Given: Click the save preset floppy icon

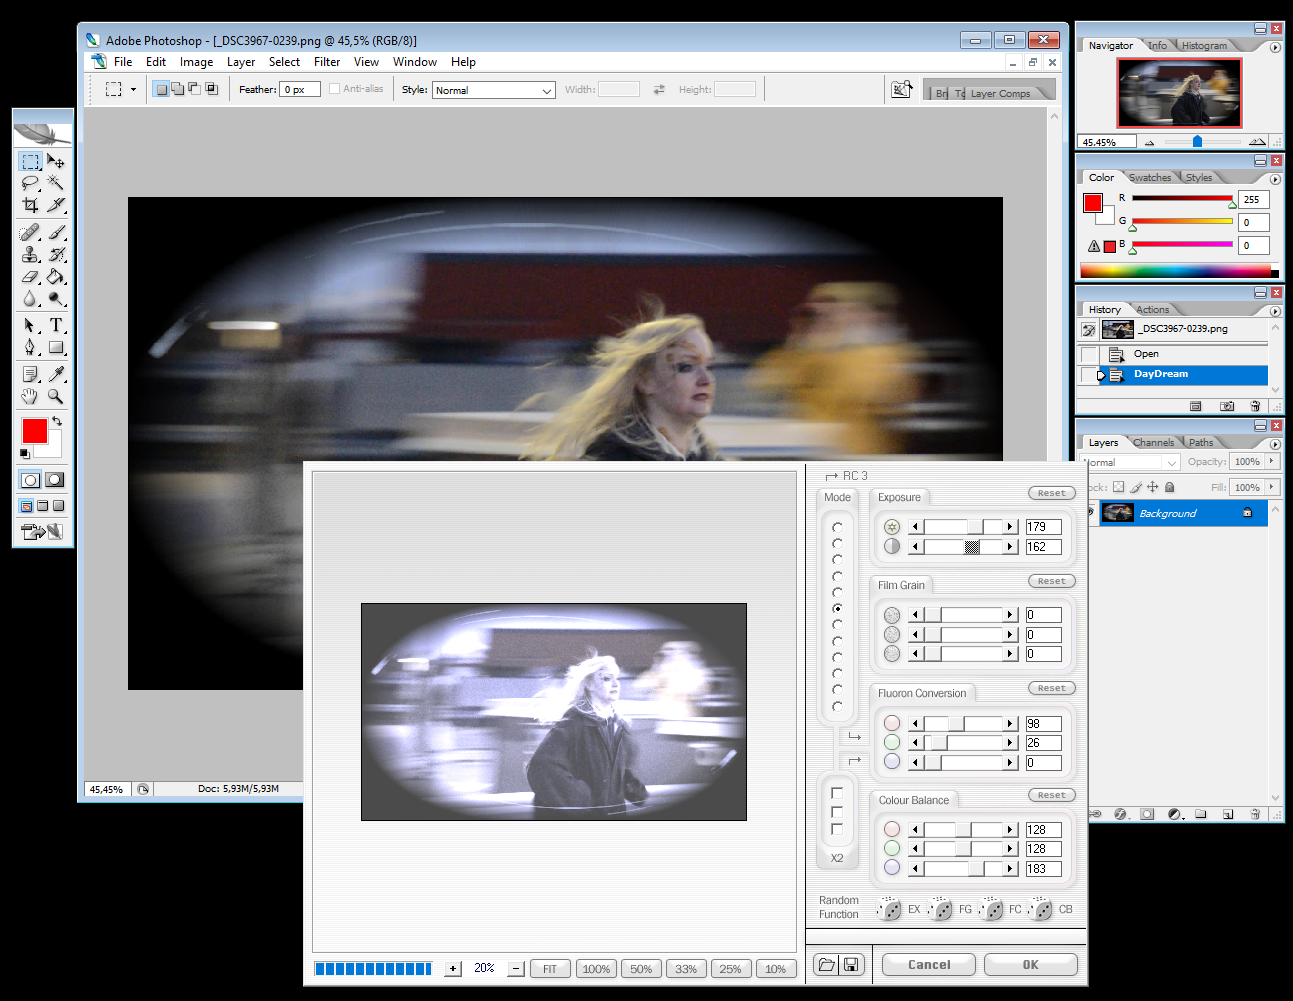Looking at the screenshot, I should (x=851, y=965).
